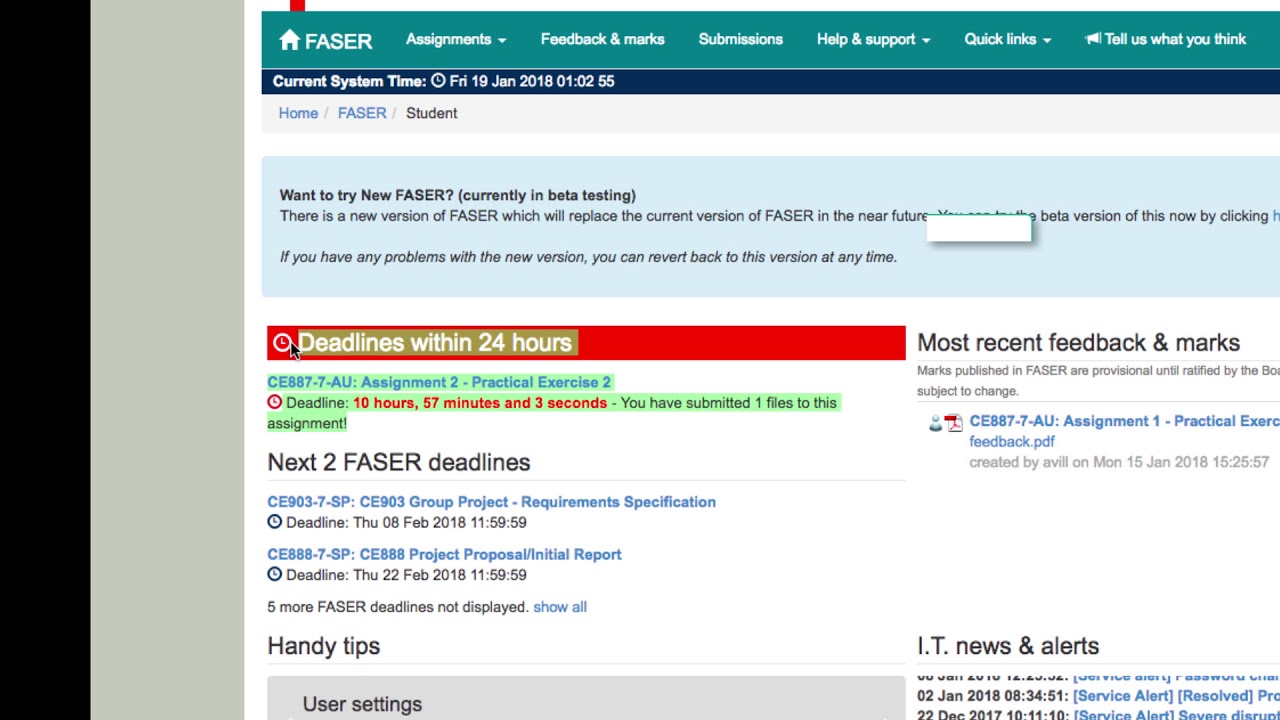Click clock icon beside Thu 08 Feb deadline
1280x720 pixels.
click(x=275, y=522)
